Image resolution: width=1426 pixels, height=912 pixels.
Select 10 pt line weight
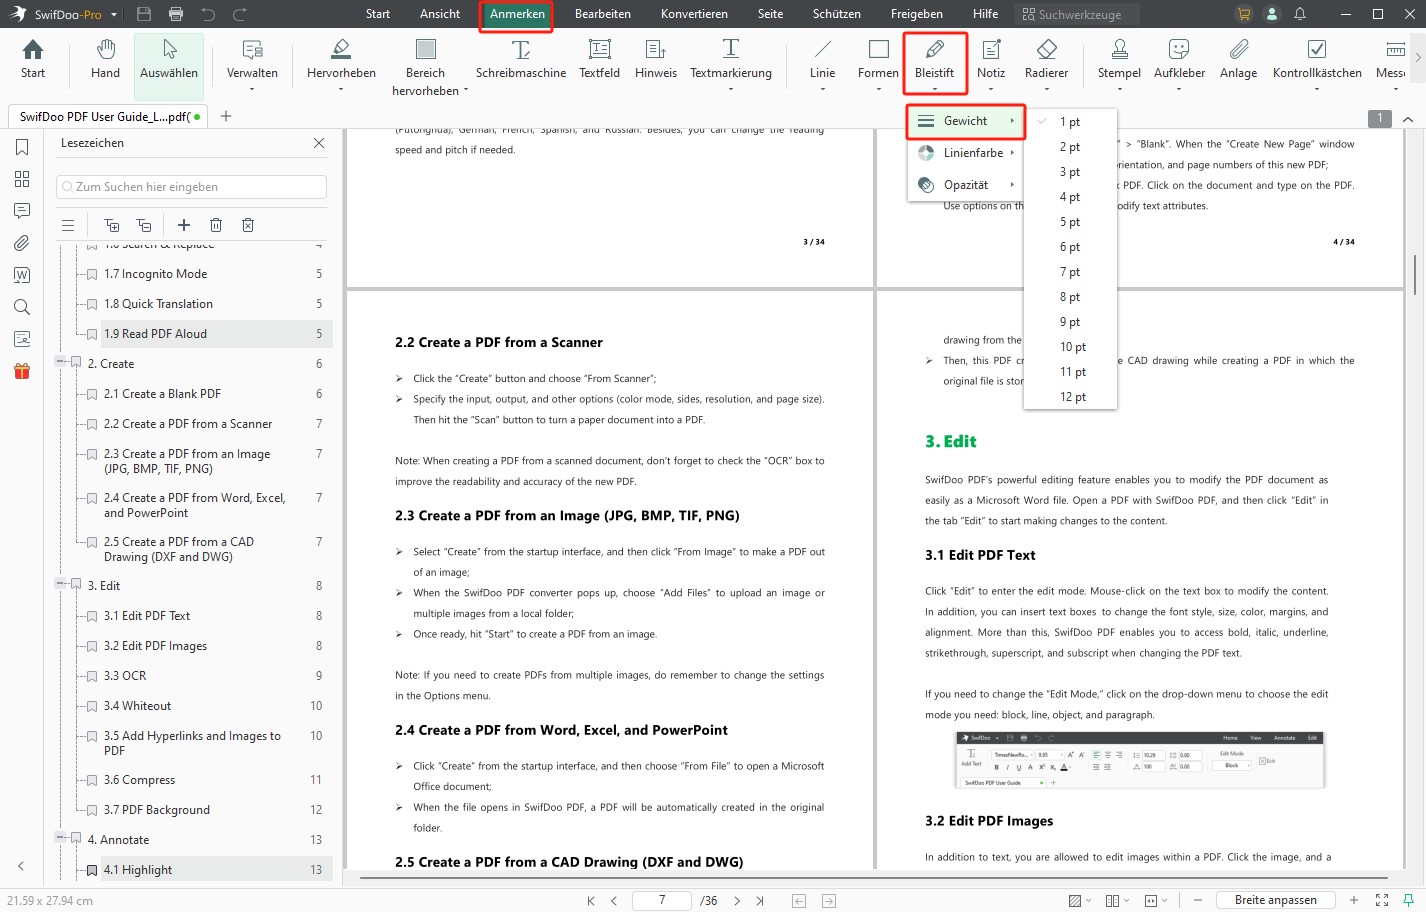click(x=1070, y=347)
